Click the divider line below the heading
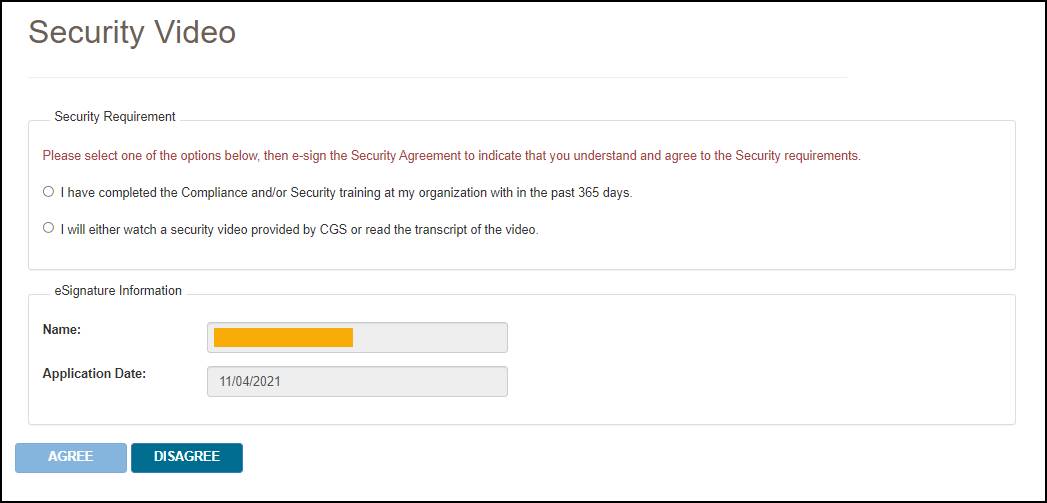 [x=437, y=77]
